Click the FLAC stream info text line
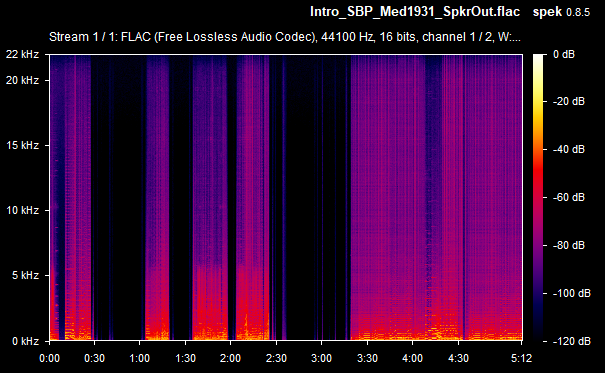Viewport: 605px width, 373px height. (x=285, y=37)
